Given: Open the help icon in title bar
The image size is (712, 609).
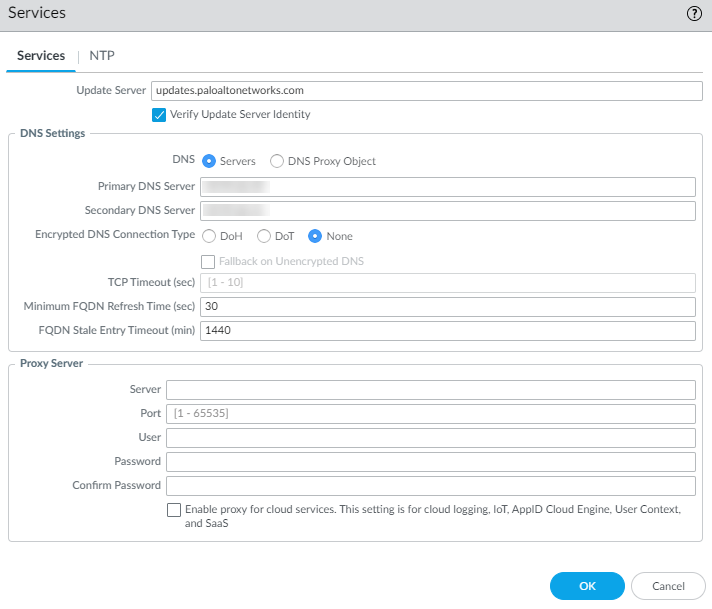Looking at the screenshot, I should tap(694, 14).
